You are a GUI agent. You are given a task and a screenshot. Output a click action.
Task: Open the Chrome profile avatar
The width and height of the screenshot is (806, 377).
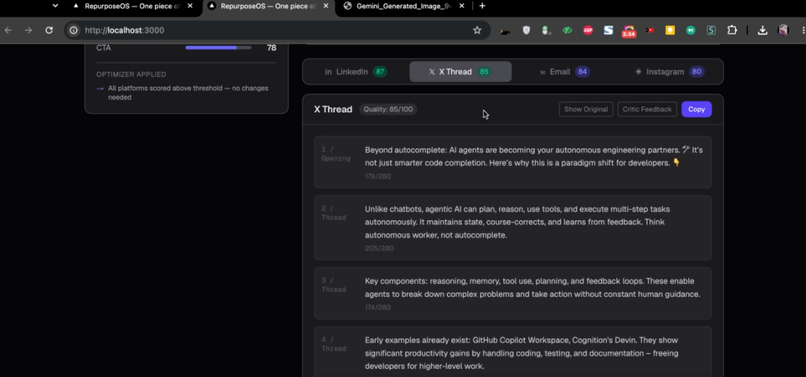(783, 30)
